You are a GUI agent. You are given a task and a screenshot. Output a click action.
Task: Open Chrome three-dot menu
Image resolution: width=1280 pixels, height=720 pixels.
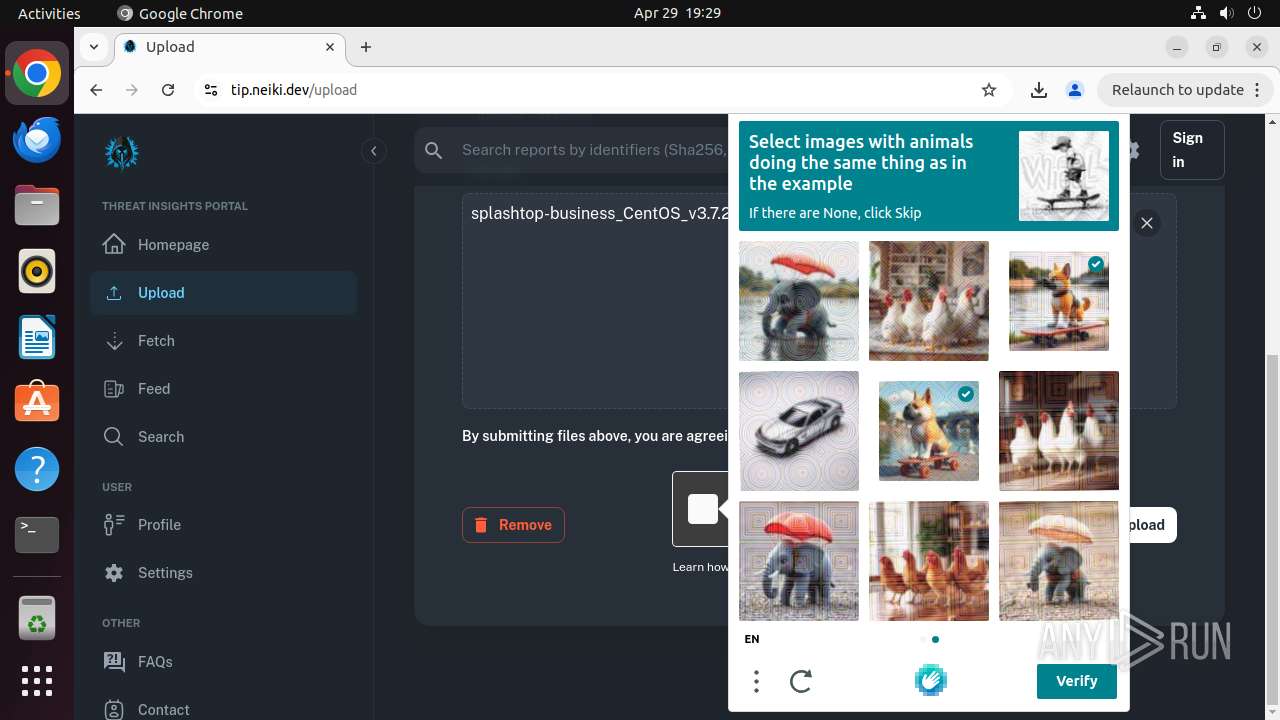pyautogui.click(x=1258, y=90)
